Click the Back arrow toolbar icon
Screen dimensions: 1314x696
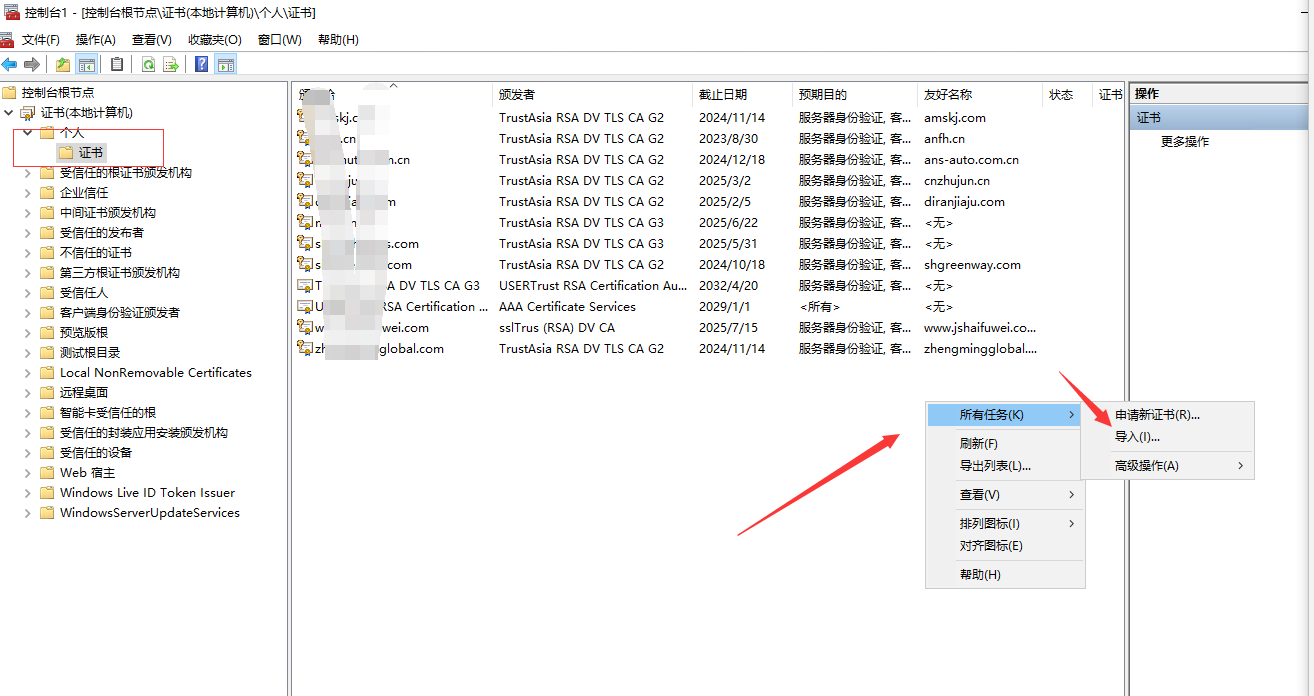[x=9, y=65]
